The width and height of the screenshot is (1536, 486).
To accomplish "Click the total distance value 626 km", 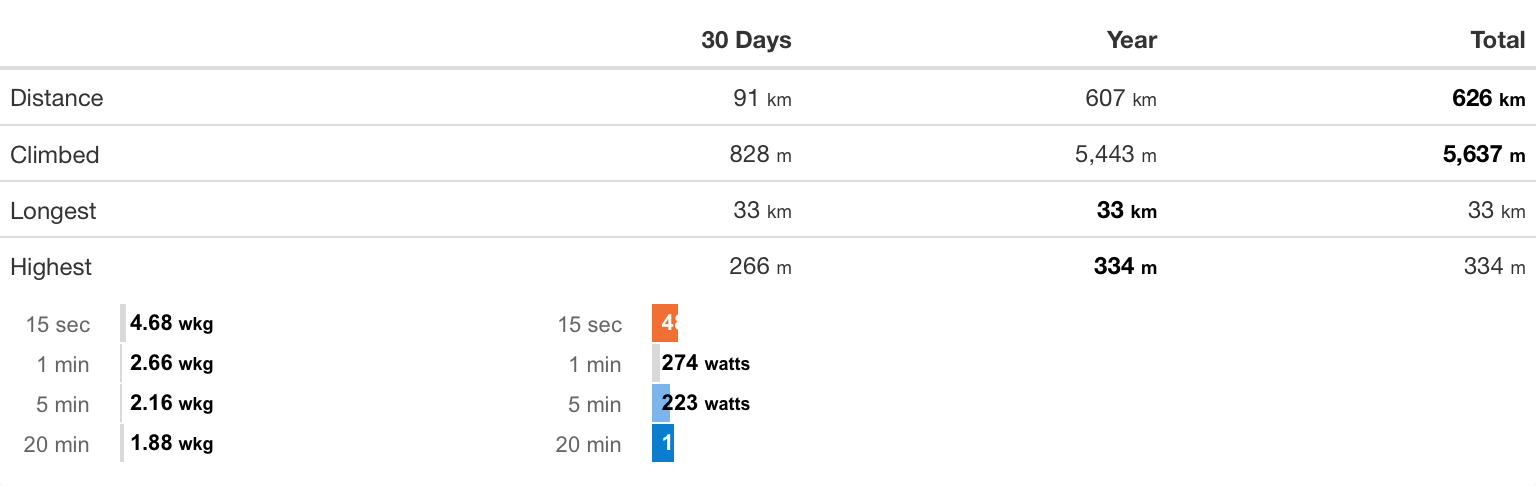I will [1488, 98].
